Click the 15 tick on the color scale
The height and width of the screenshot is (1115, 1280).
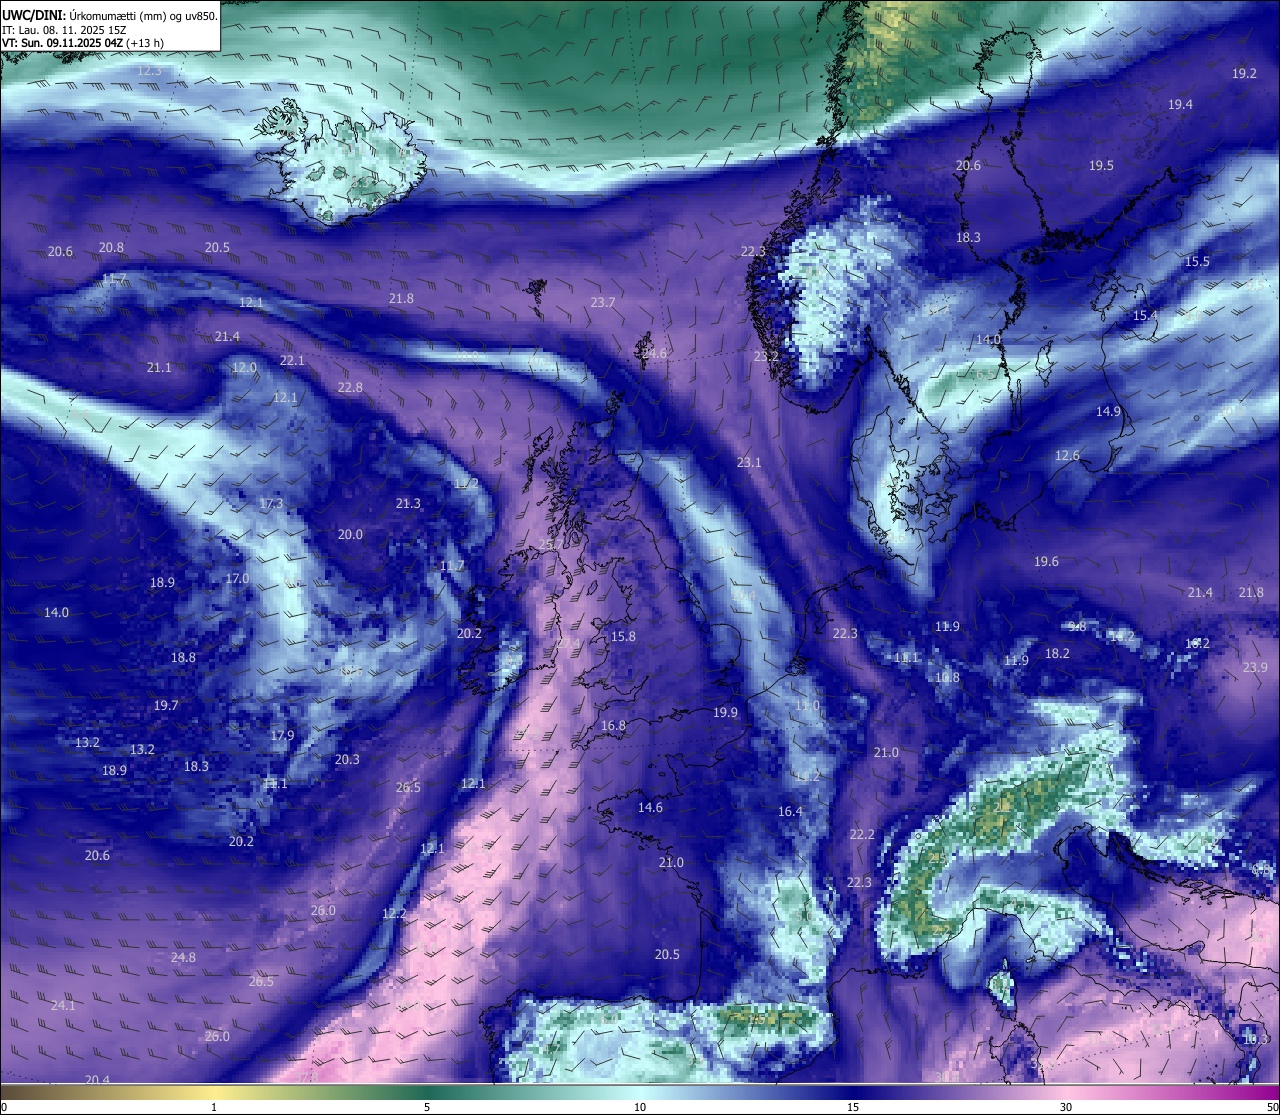(853, 1107)
